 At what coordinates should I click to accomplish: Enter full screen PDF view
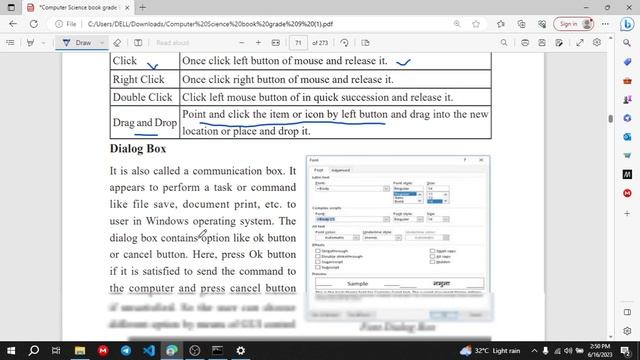580,42
